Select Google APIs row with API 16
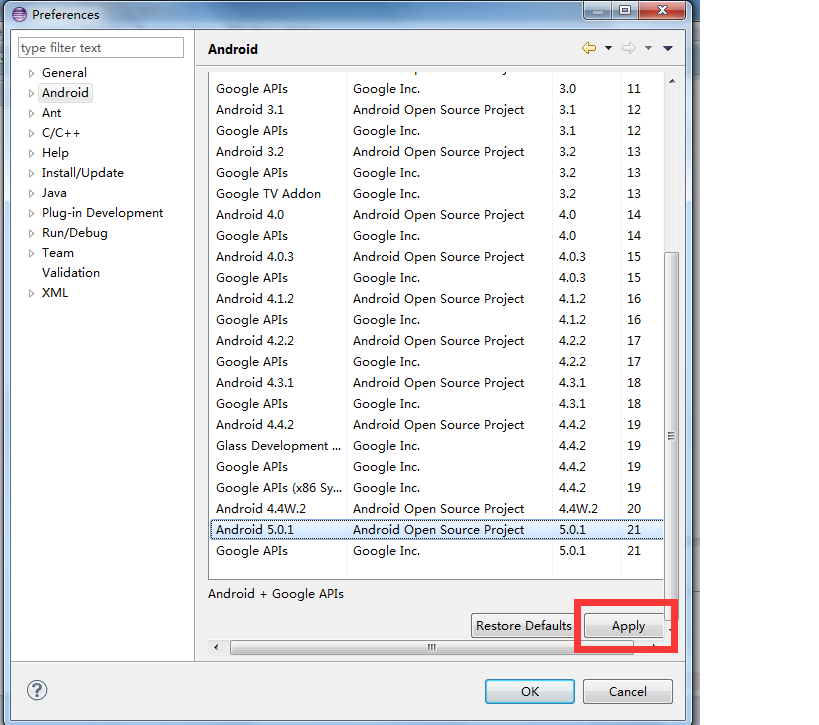The height and width of the screenshot is (725, 819). tap(436, 320)
